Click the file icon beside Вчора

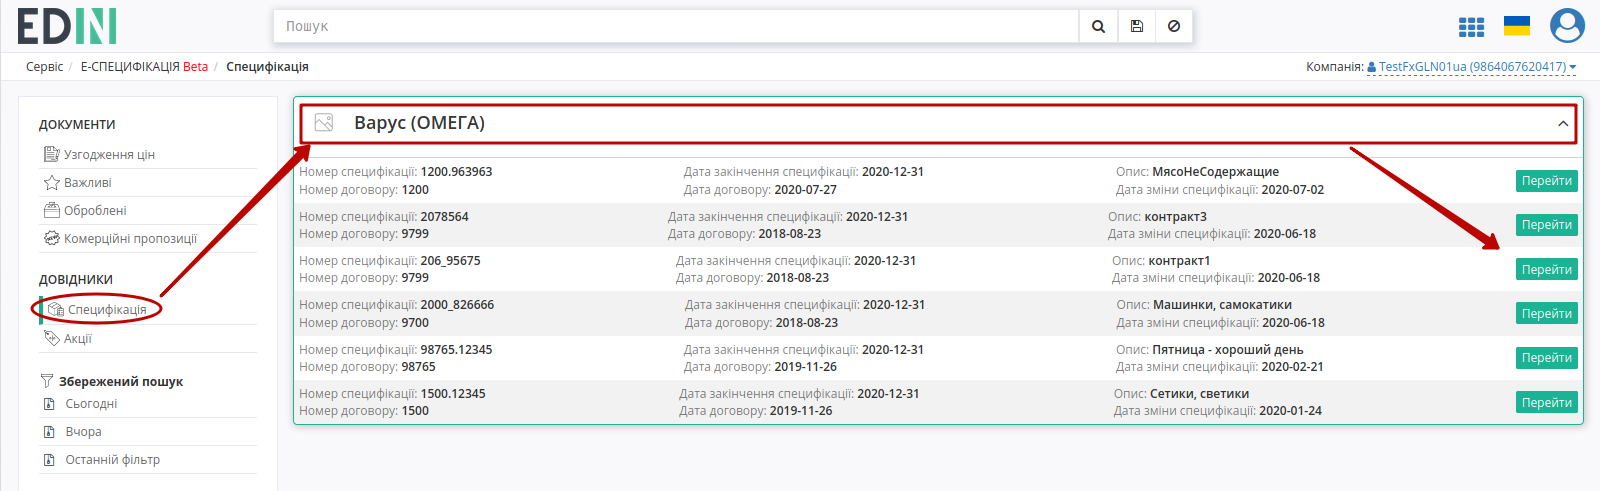point(49,432)
